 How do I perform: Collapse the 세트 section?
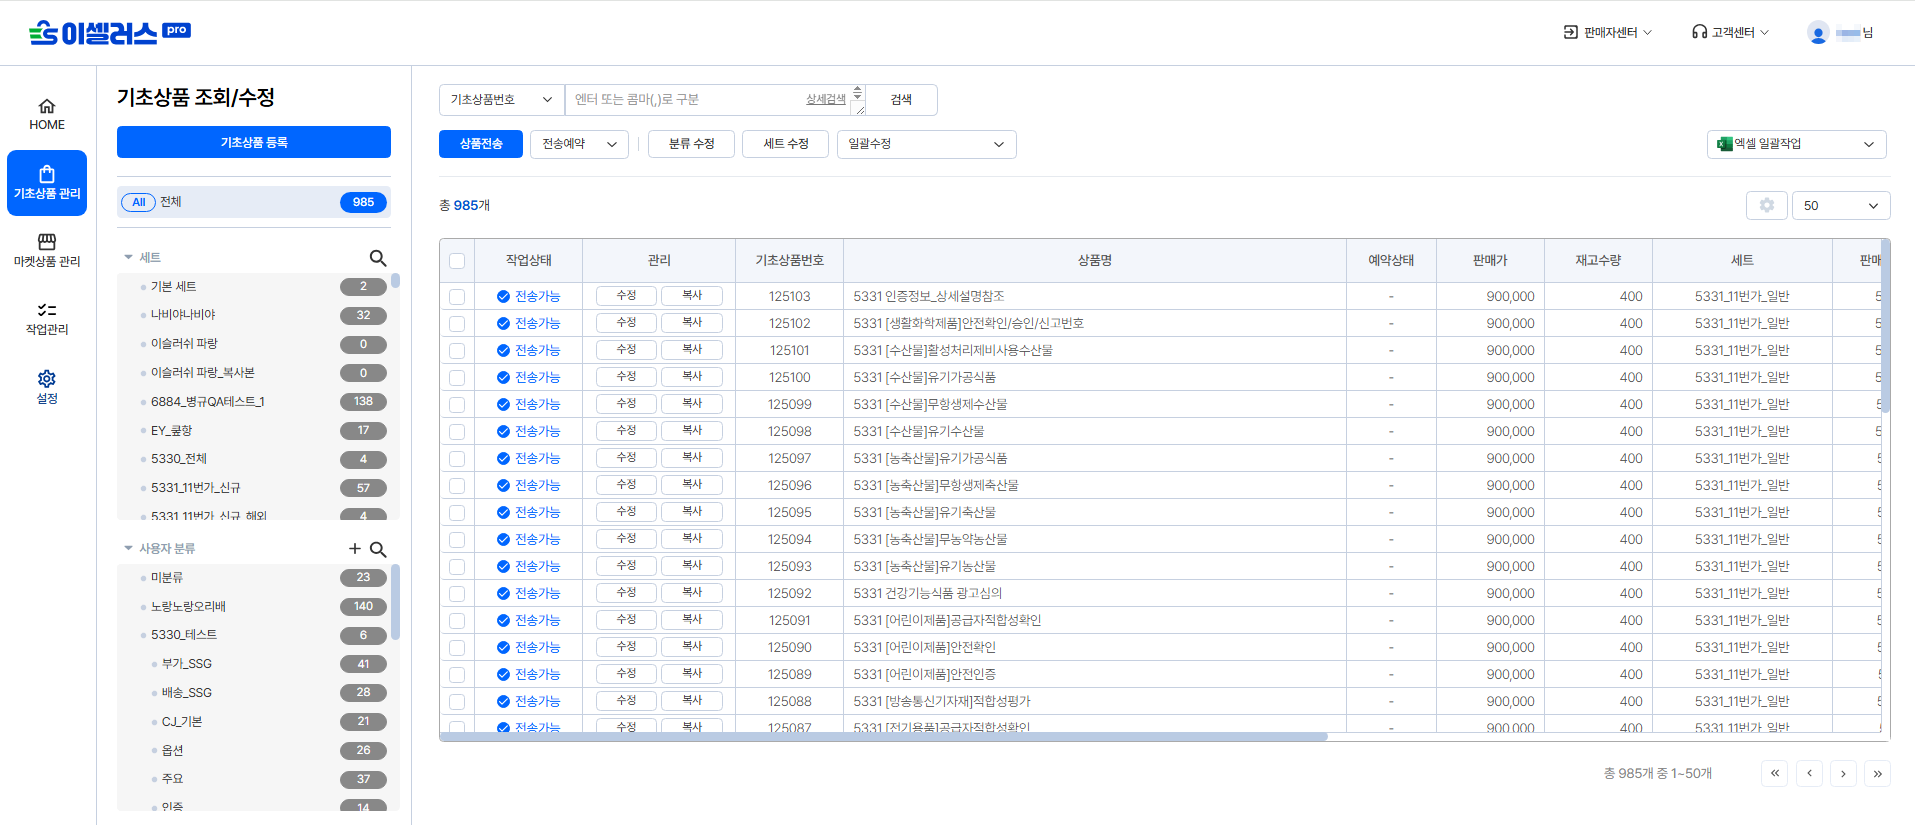point(128,258)
